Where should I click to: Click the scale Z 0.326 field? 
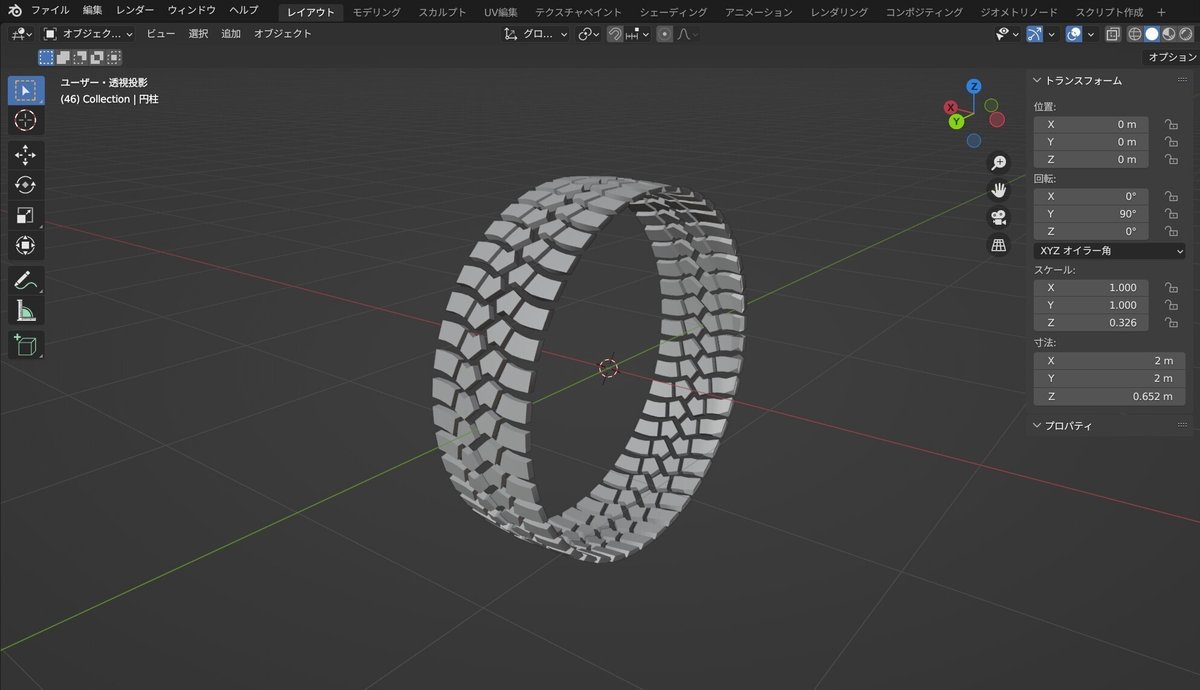1091,323
